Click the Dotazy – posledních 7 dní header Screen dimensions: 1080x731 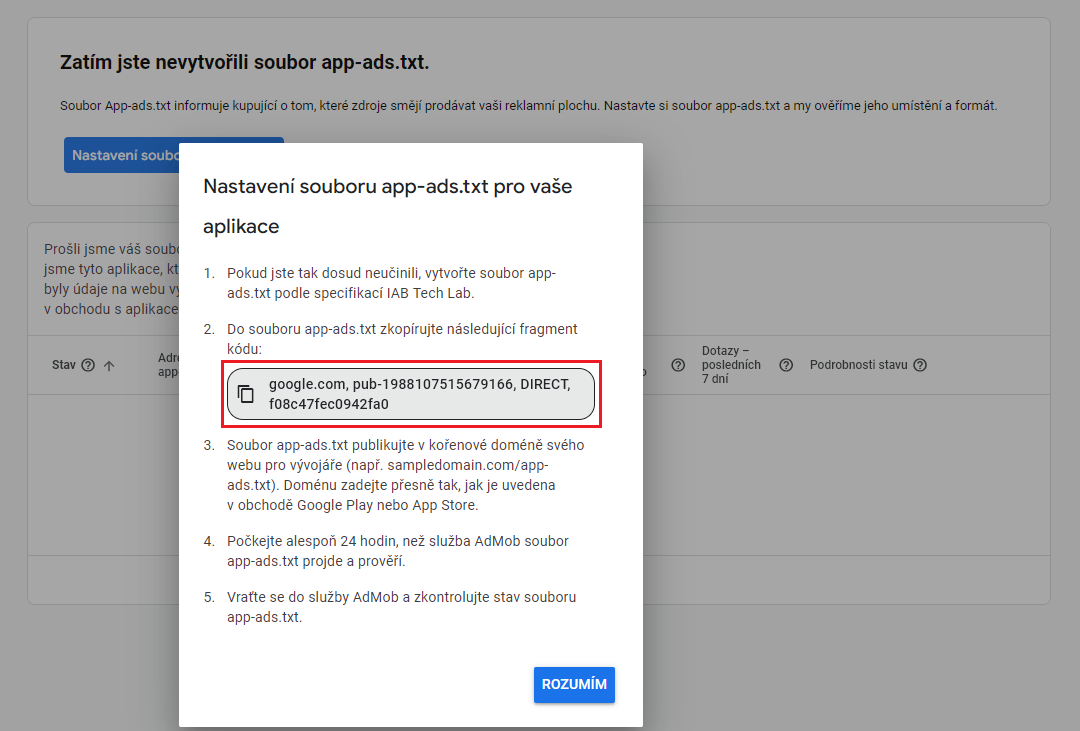coord(731,365)
